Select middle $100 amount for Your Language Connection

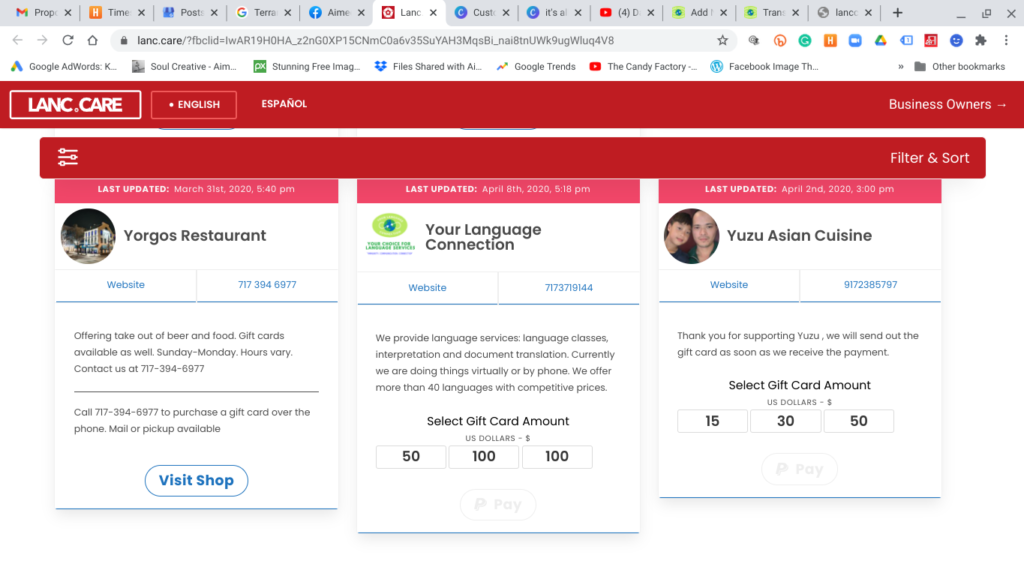pos(484,456)
